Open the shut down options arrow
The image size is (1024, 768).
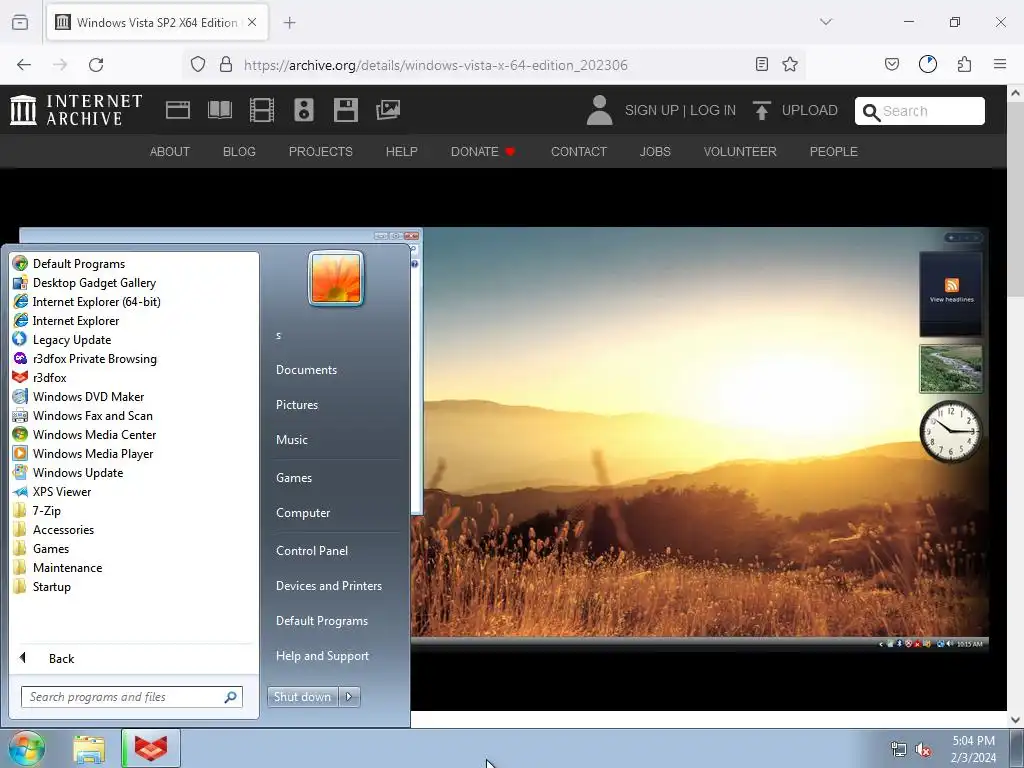point(349,697)
